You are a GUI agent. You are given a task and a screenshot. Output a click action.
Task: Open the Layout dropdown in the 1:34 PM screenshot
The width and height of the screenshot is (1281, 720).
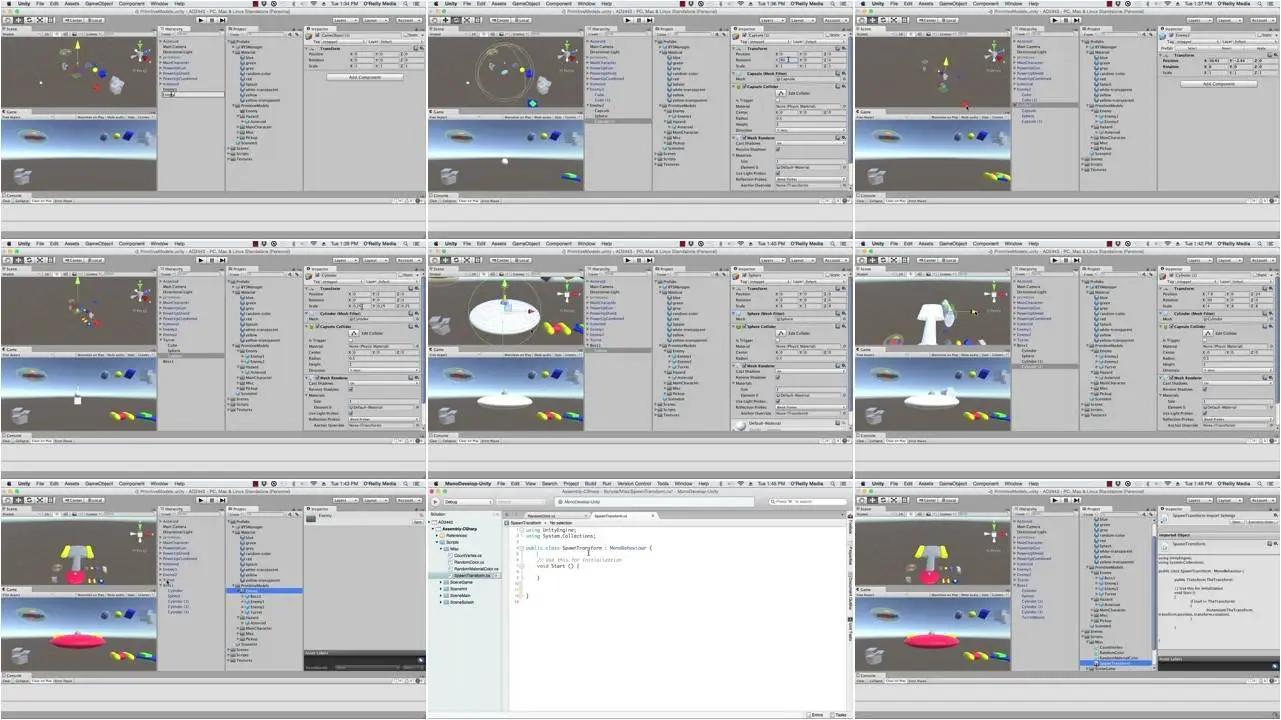click(376, 20)
